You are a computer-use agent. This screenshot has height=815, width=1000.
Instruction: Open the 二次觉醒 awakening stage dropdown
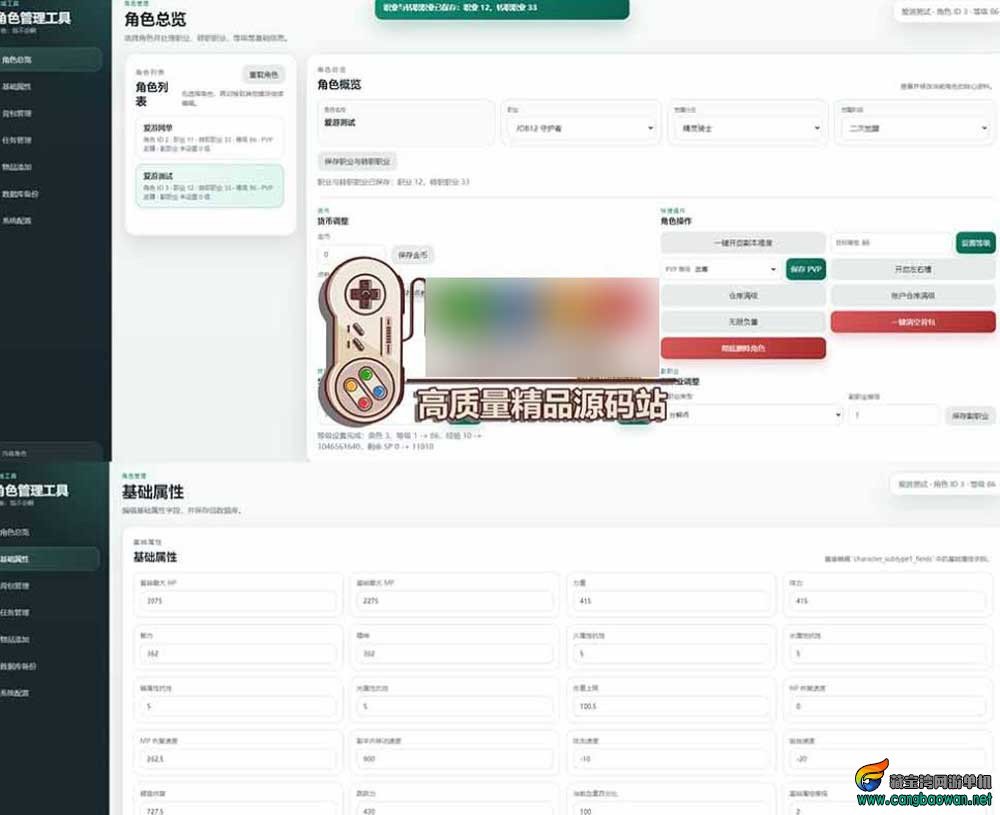[915, 128]
